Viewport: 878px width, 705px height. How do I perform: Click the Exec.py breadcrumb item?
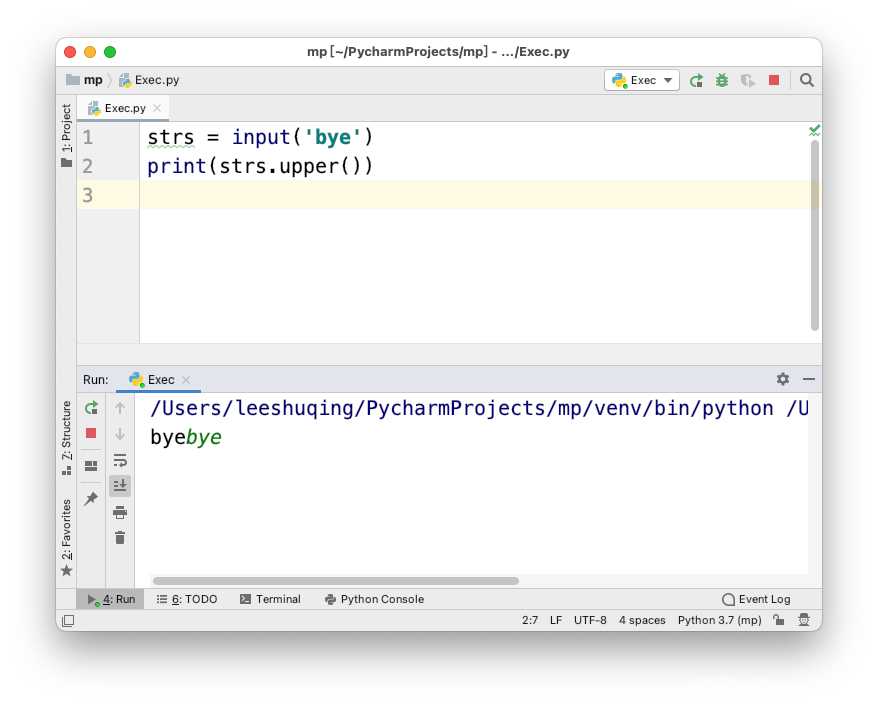tap(150, 80)
